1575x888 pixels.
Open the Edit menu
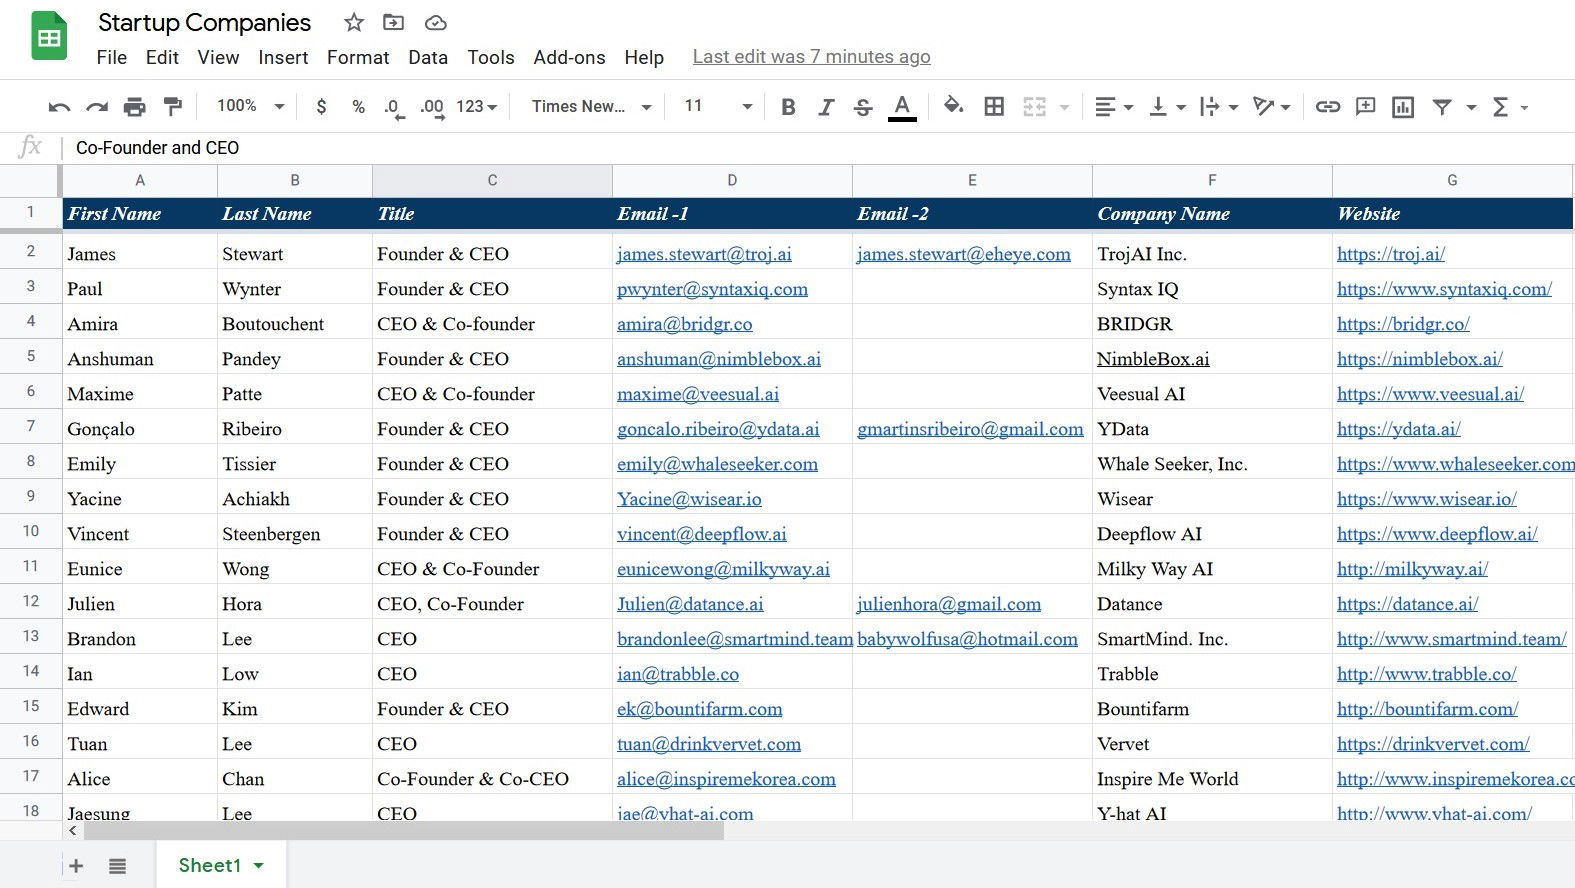coord(162,57)
